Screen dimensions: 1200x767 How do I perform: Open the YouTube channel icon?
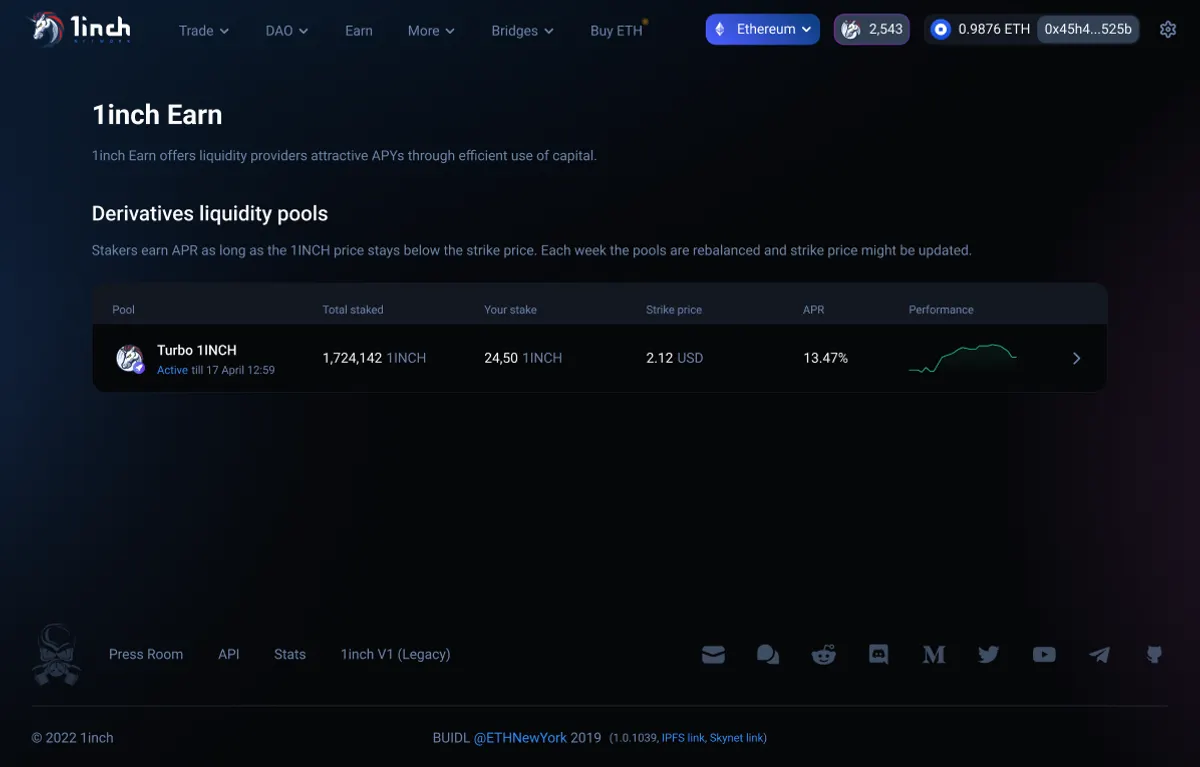(1044, 654)
